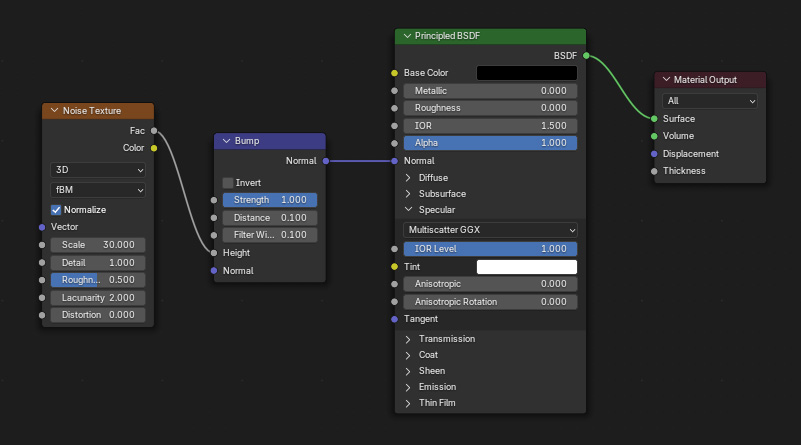Click the Material Output Displacement socket
801x445 pixels.
[x=654, y=154]
